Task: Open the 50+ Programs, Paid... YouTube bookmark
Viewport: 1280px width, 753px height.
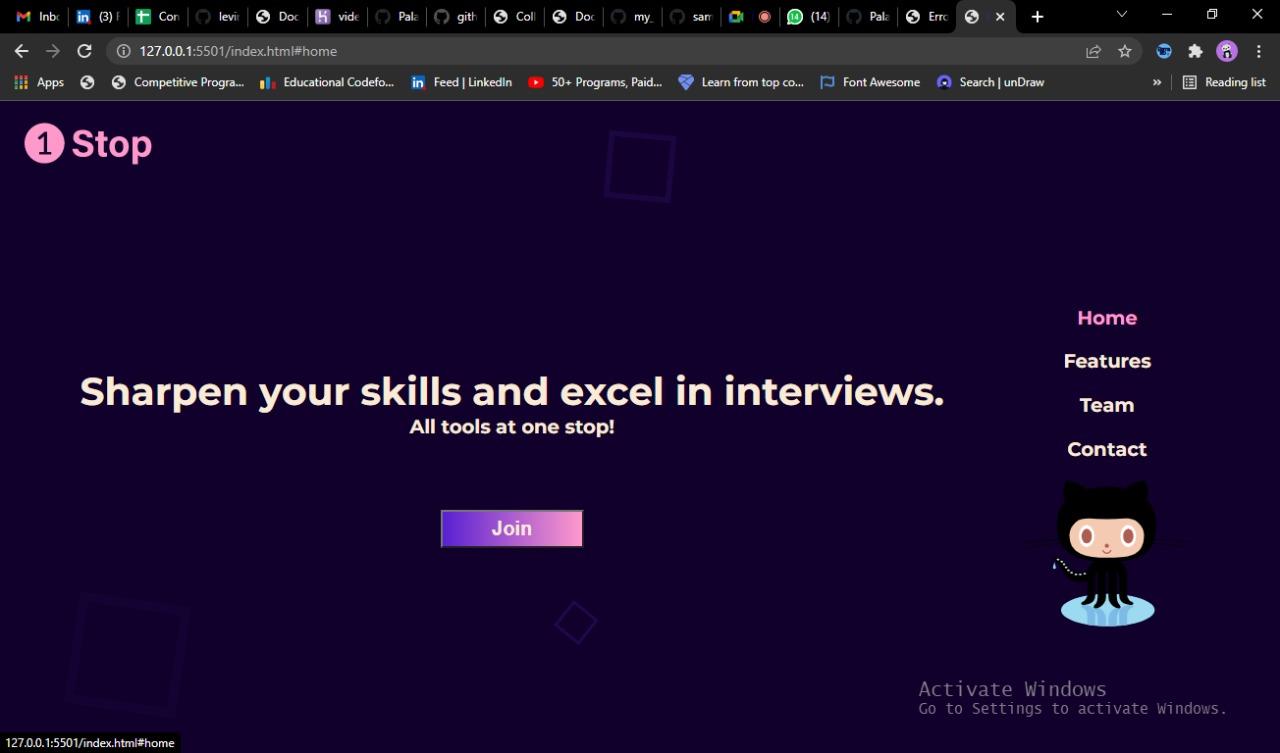Action: point(595,82)
